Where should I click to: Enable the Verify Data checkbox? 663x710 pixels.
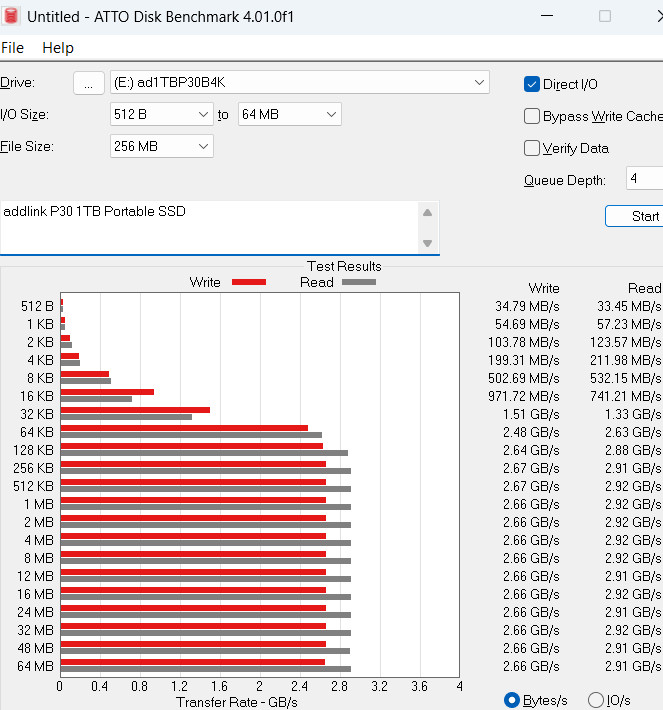click(532, 148)
